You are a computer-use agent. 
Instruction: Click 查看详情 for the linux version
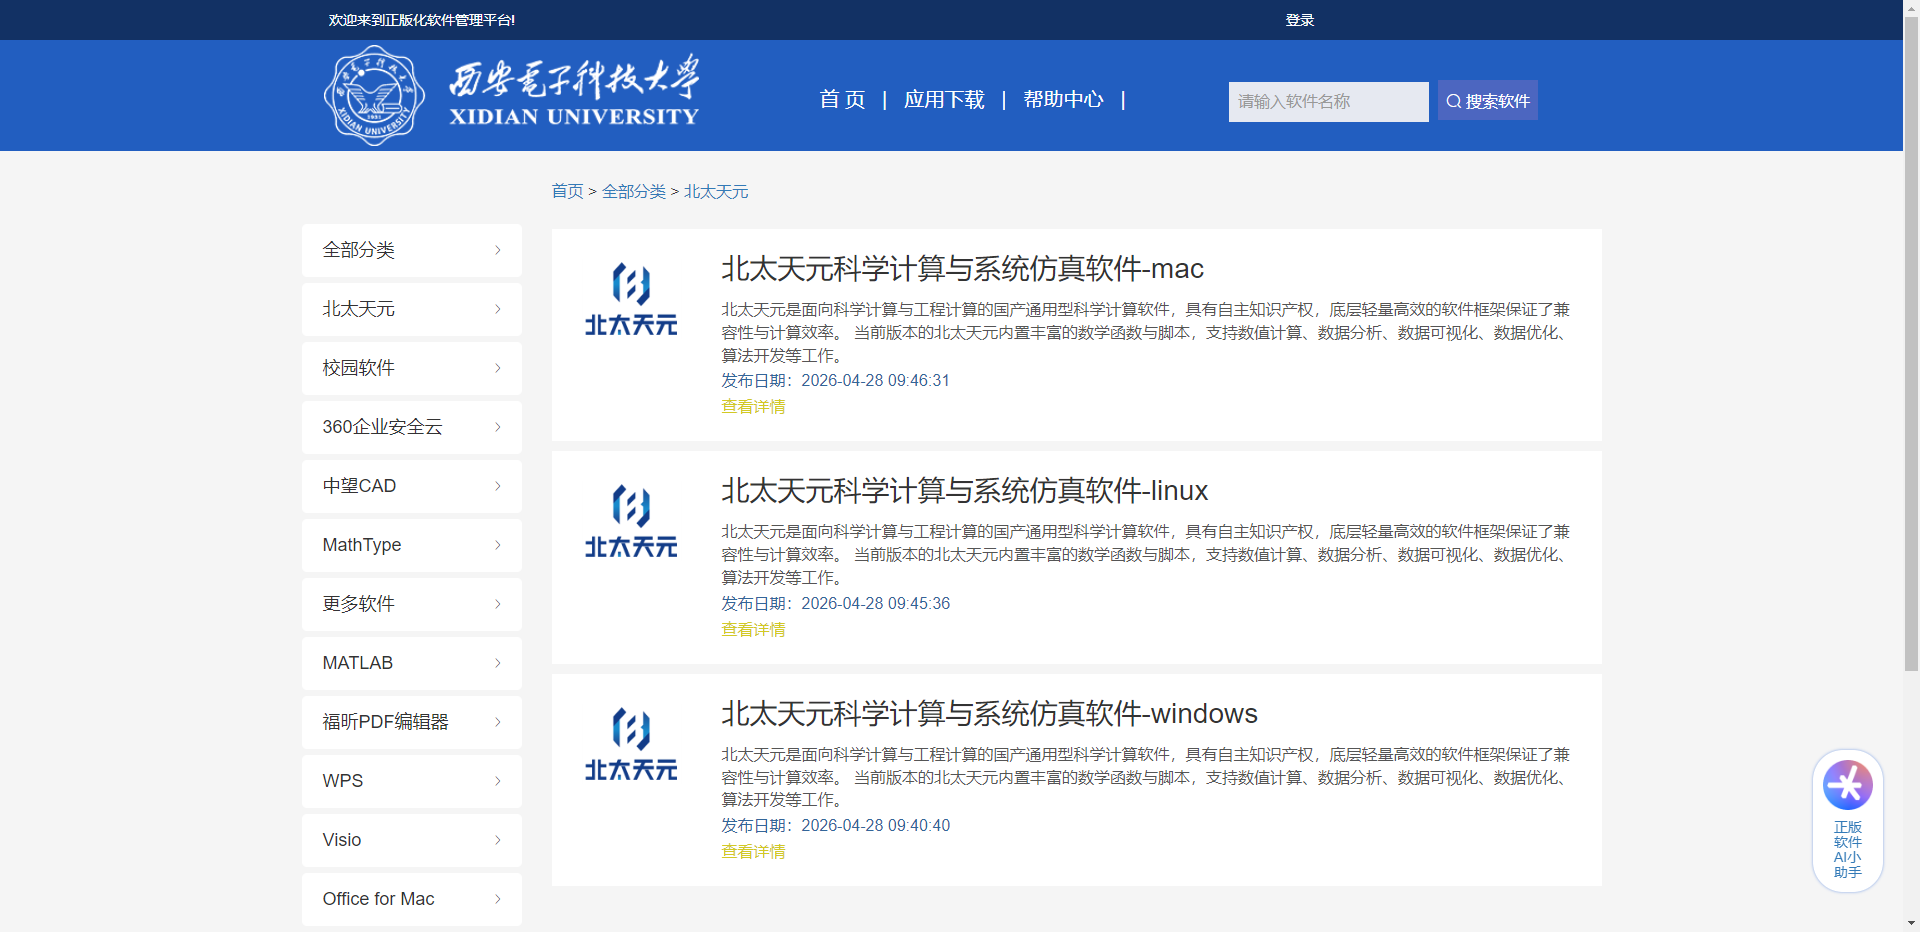coord(753,630)
